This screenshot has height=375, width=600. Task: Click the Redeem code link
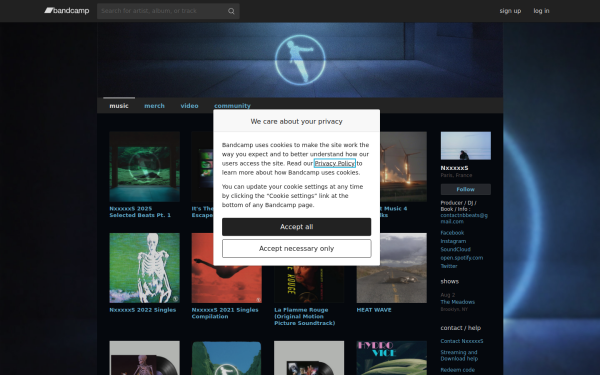point(458,370)
